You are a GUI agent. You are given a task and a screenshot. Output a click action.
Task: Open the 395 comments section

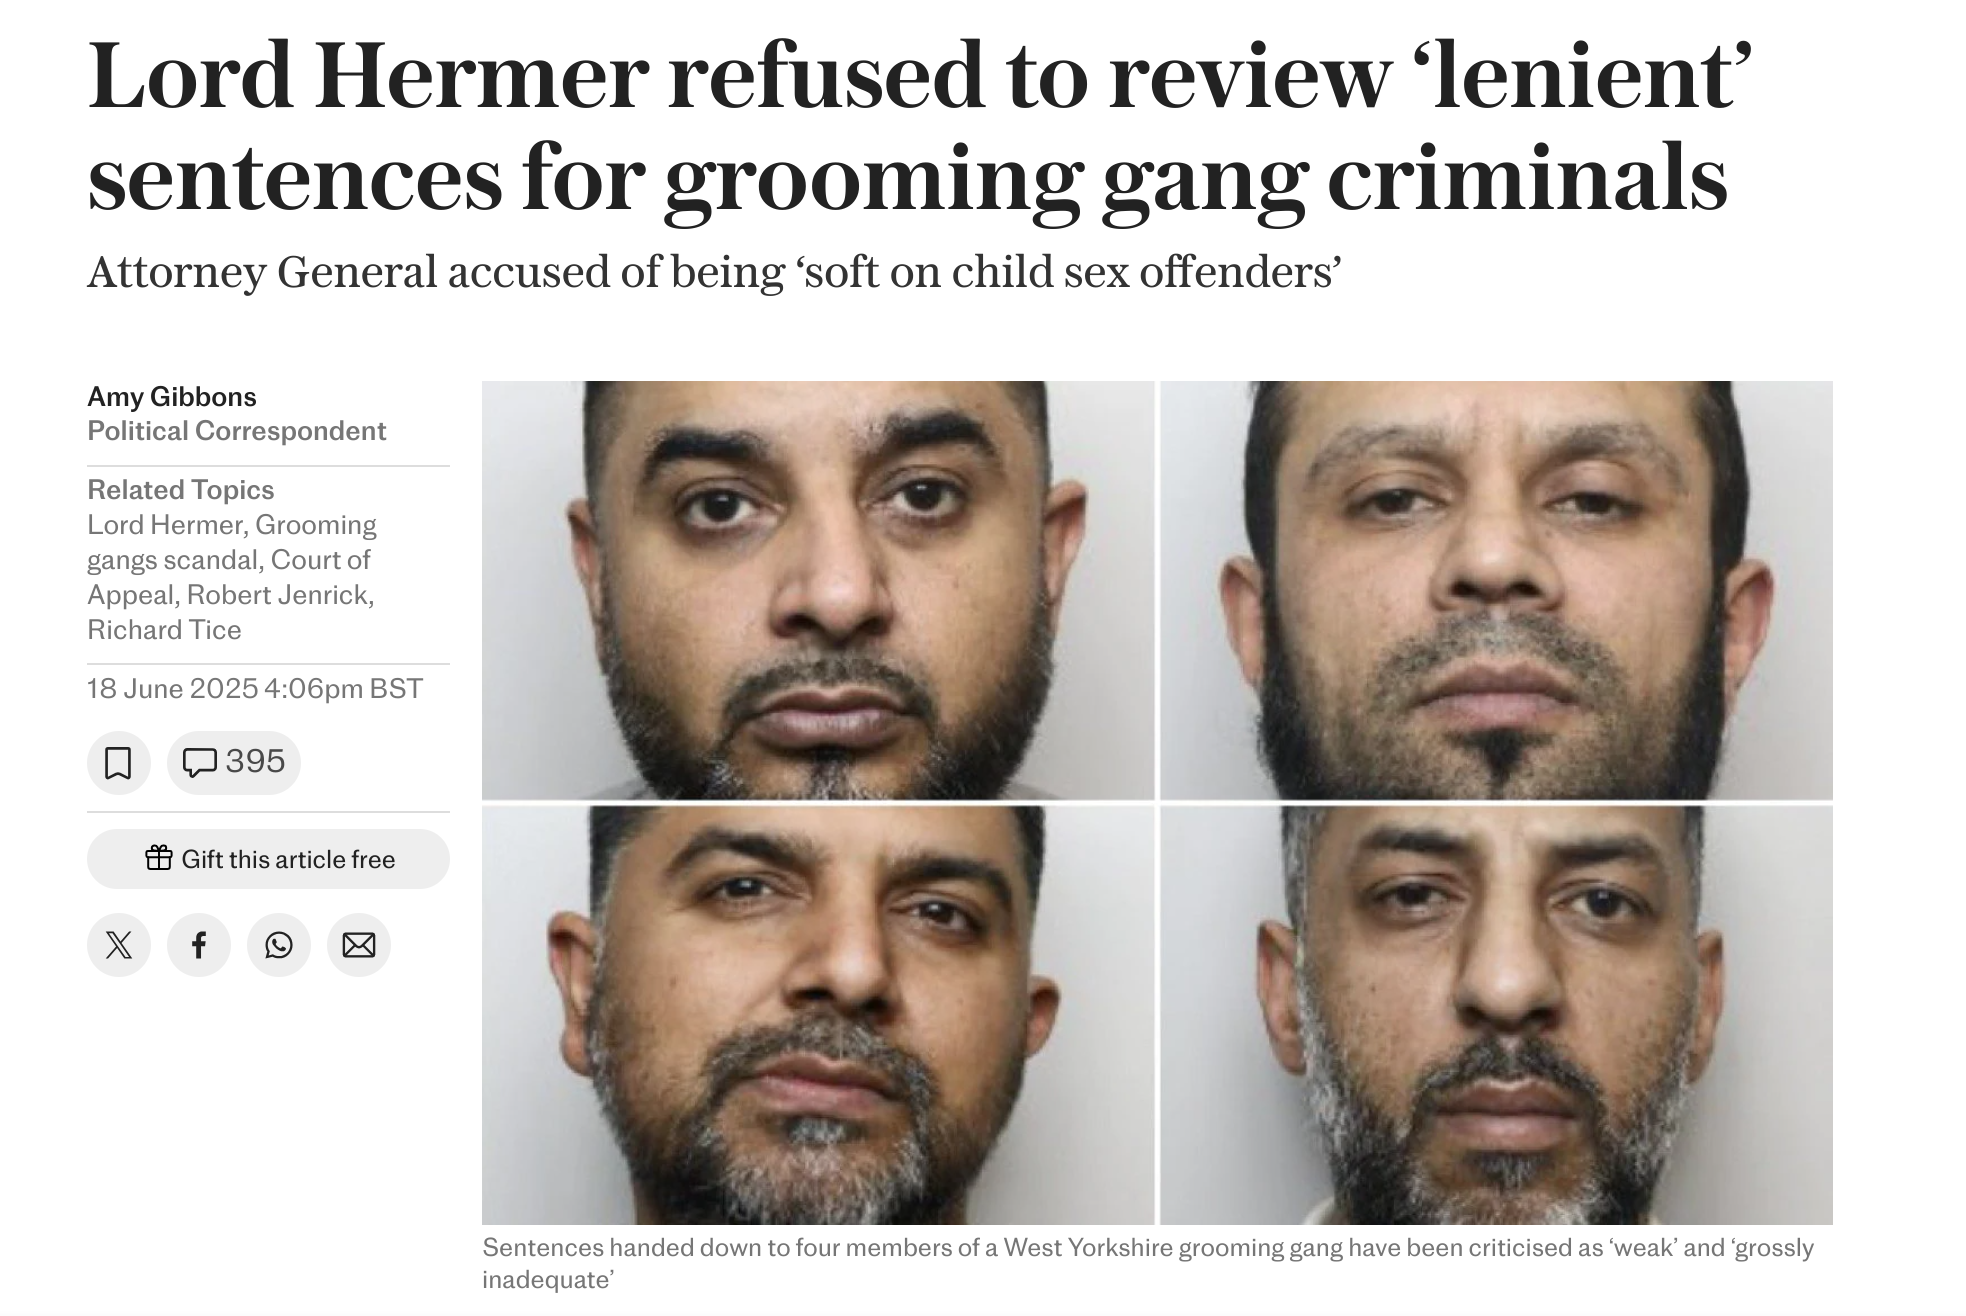point(234,763)
